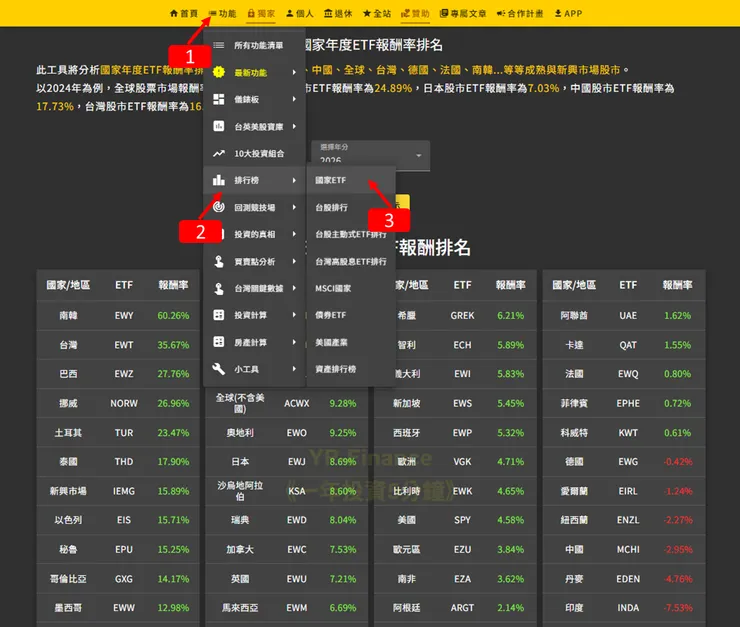Click the QAT ticker for 卡達
Image resolution: width=740 pixels, height=627 pixels.
click(628, 345)
